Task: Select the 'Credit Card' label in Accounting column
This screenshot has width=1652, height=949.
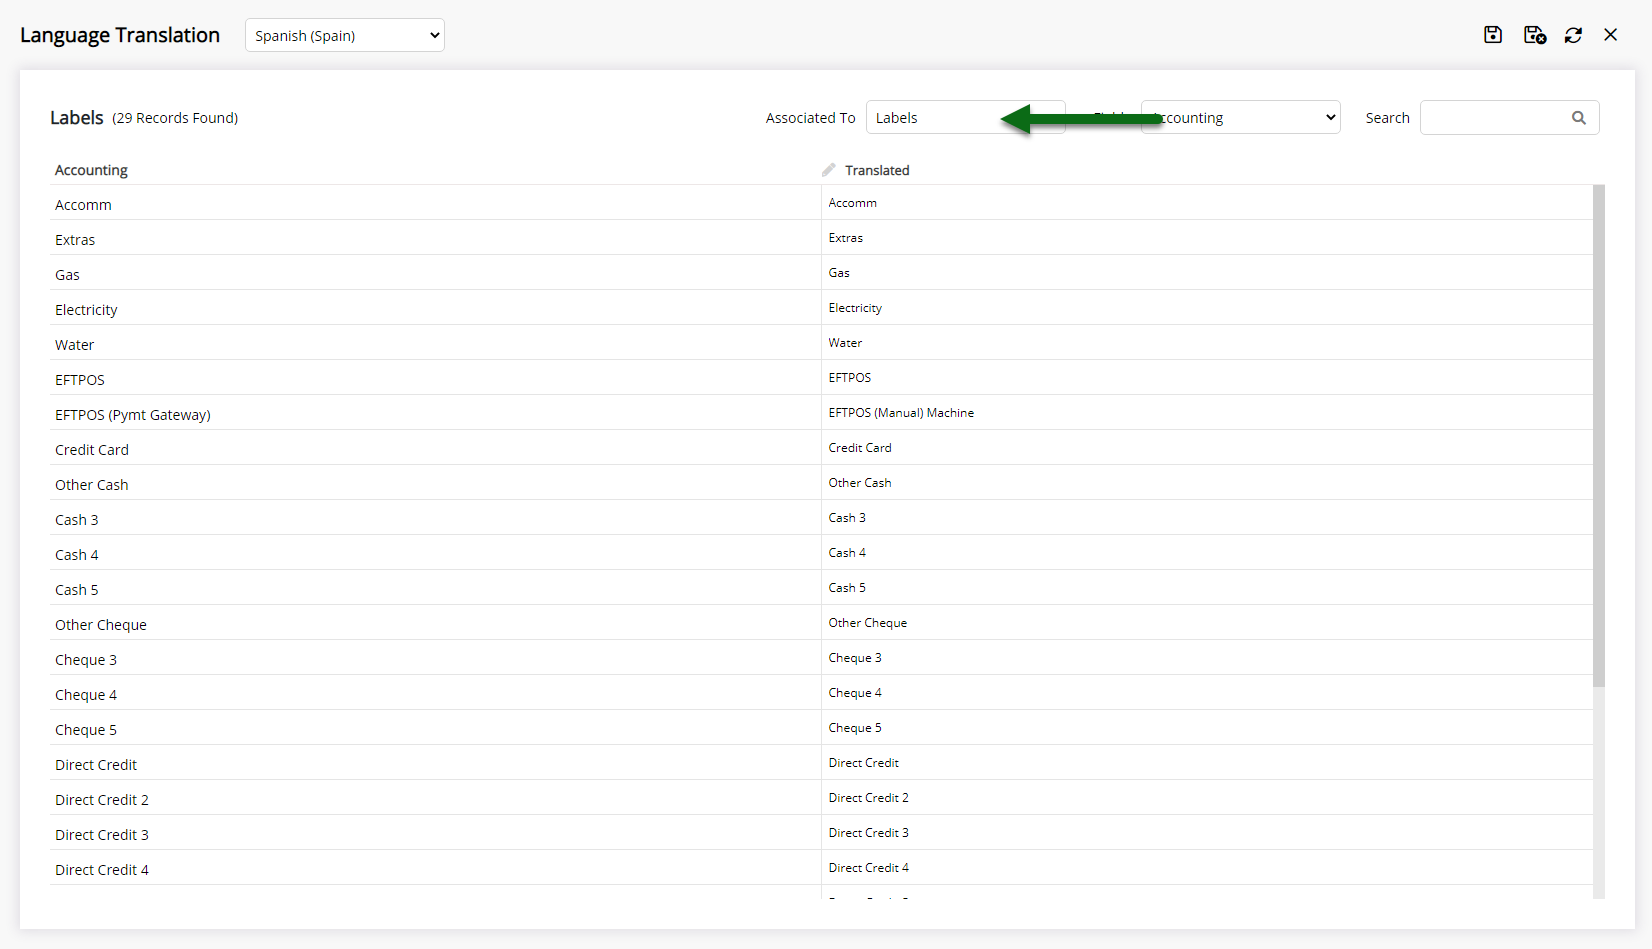Action: click(x=92, y=450)
